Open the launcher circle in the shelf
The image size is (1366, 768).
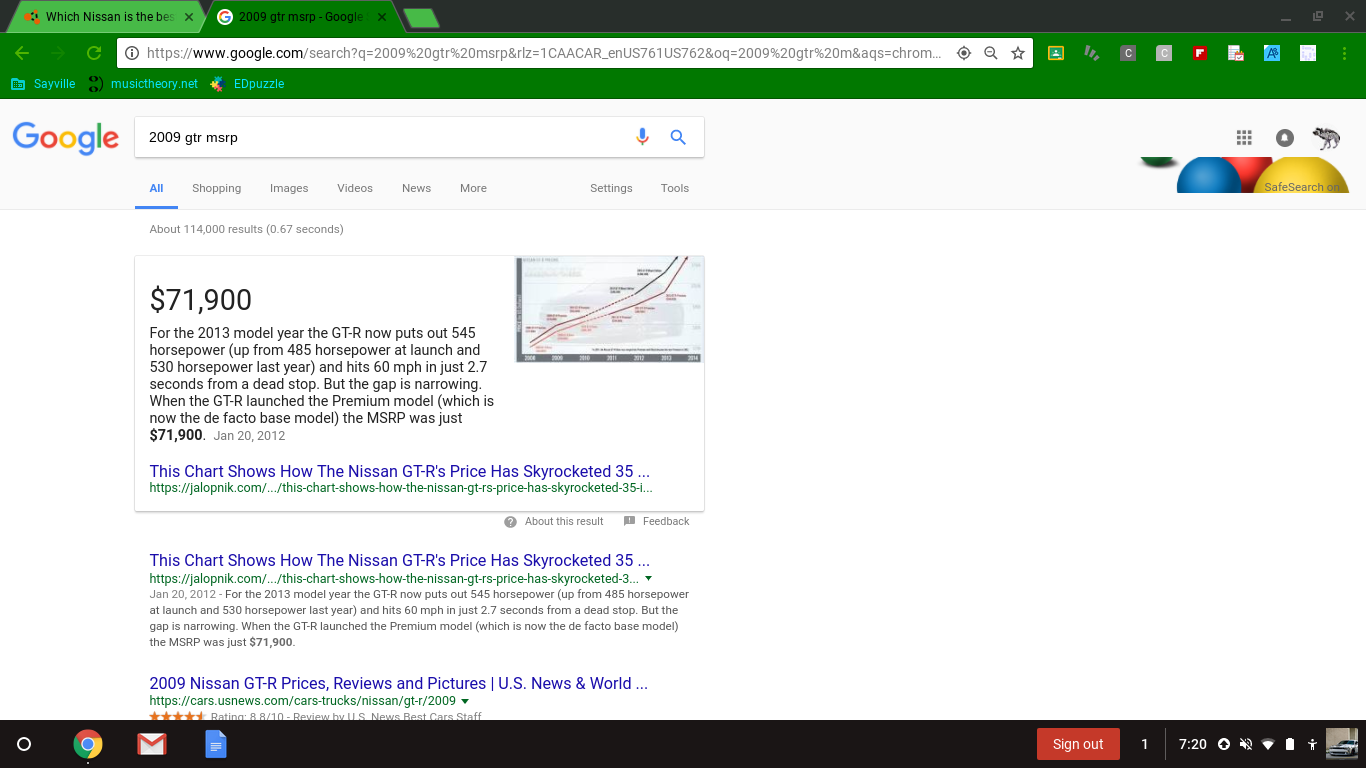pyautogui.click(x=25, y=744)
